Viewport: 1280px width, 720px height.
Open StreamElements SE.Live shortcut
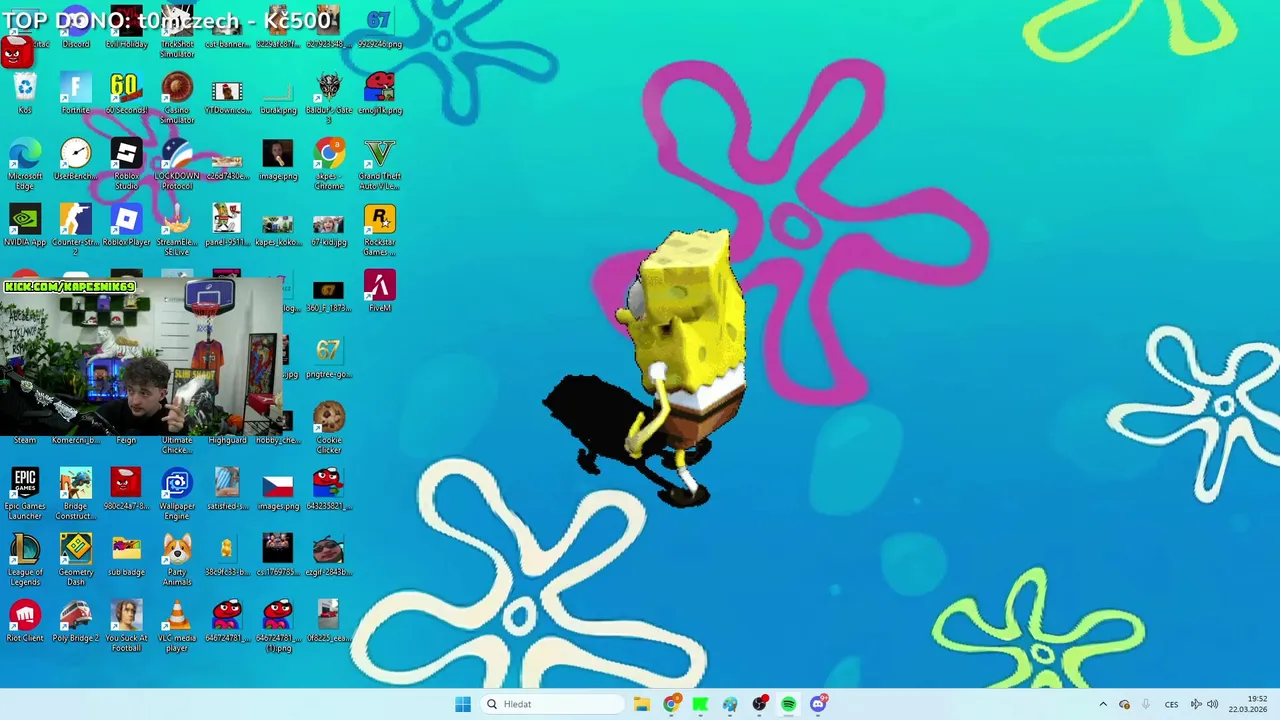pos(177,229)
